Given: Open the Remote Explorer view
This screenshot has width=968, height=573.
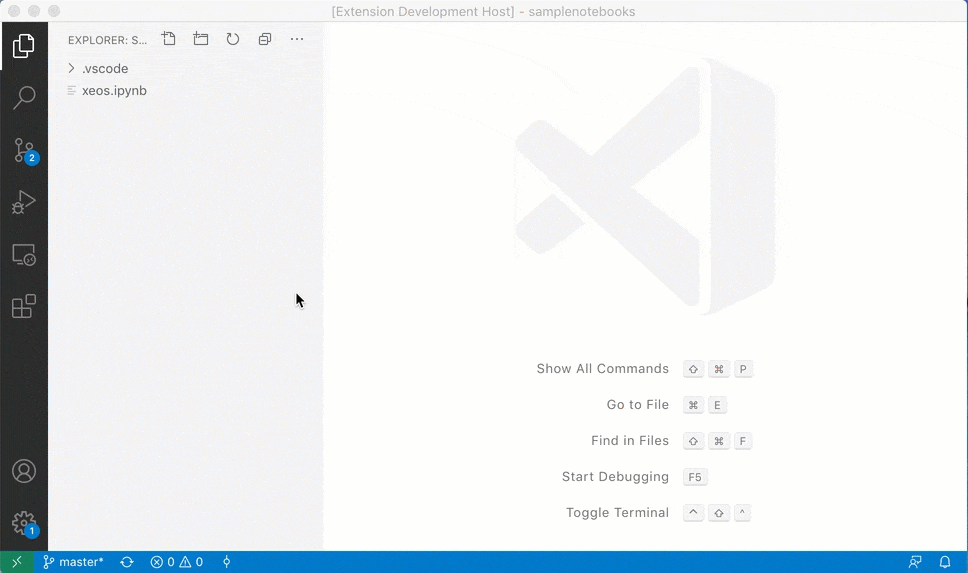Looking at the screenshot, I should coord(24,255).
